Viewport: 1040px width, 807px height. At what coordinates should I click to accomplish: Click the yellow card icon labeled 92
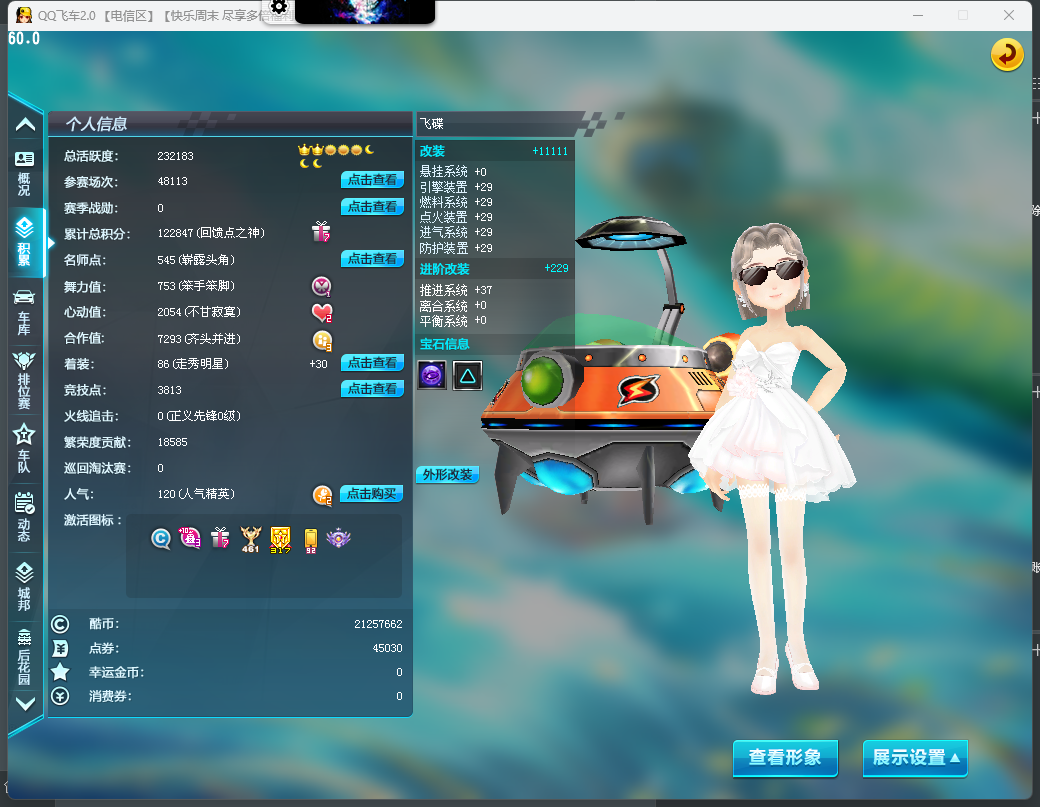(x=310, y=540)
